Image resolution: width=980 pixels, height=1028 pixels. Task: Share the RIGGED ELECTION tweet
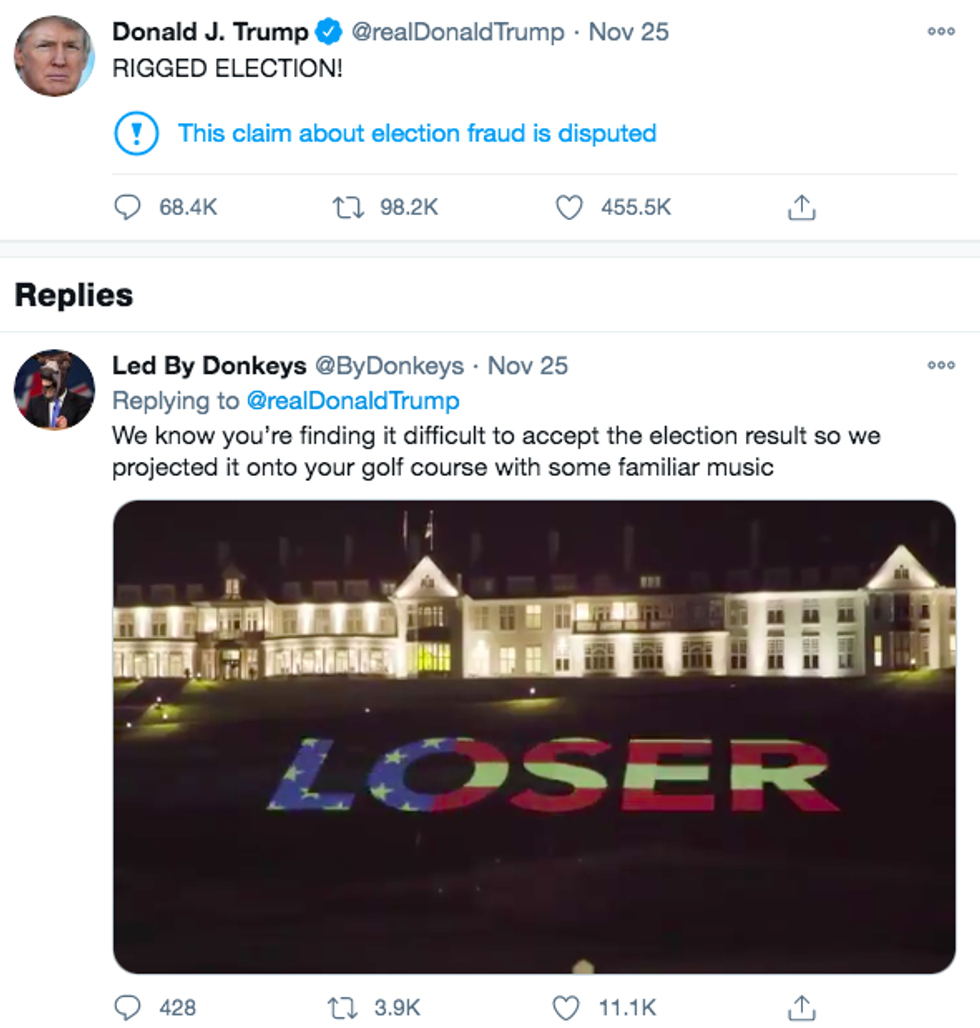point(802,207)
